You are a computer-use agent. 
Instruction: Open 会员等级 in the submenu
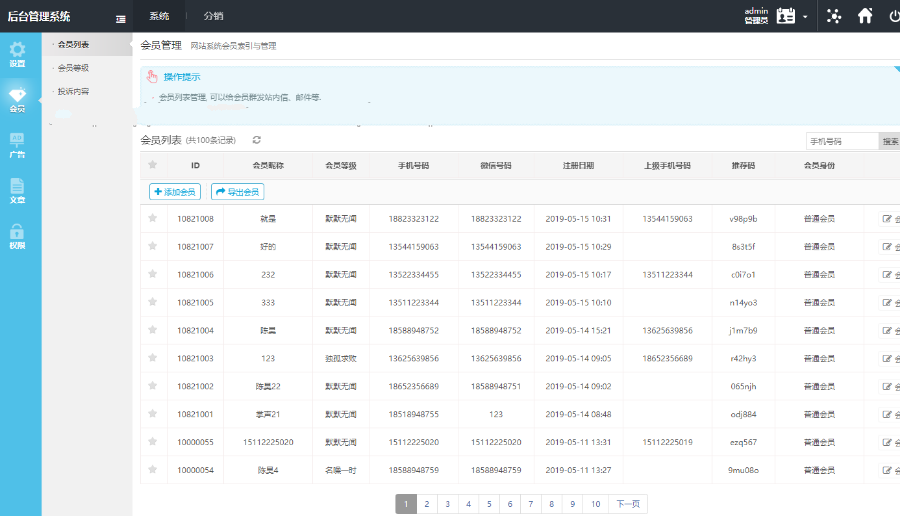74,68
